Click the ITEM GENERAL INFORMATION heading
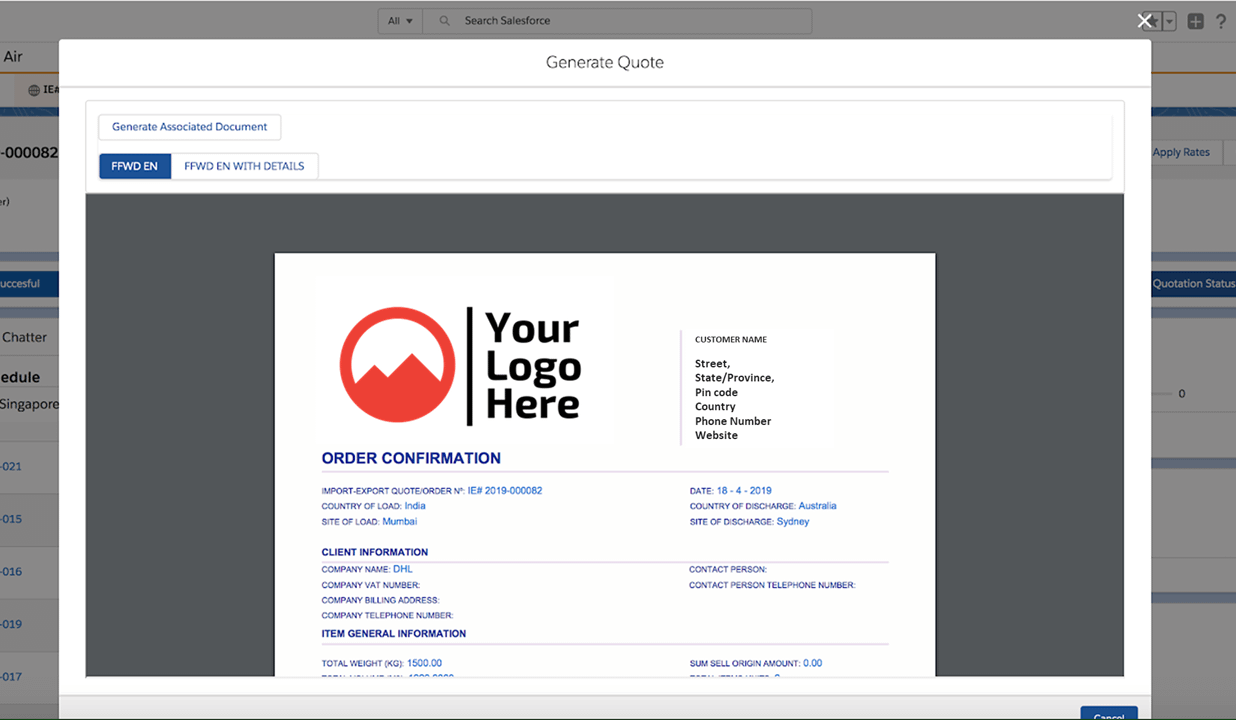1236x720 pixels. pos(394,634)
